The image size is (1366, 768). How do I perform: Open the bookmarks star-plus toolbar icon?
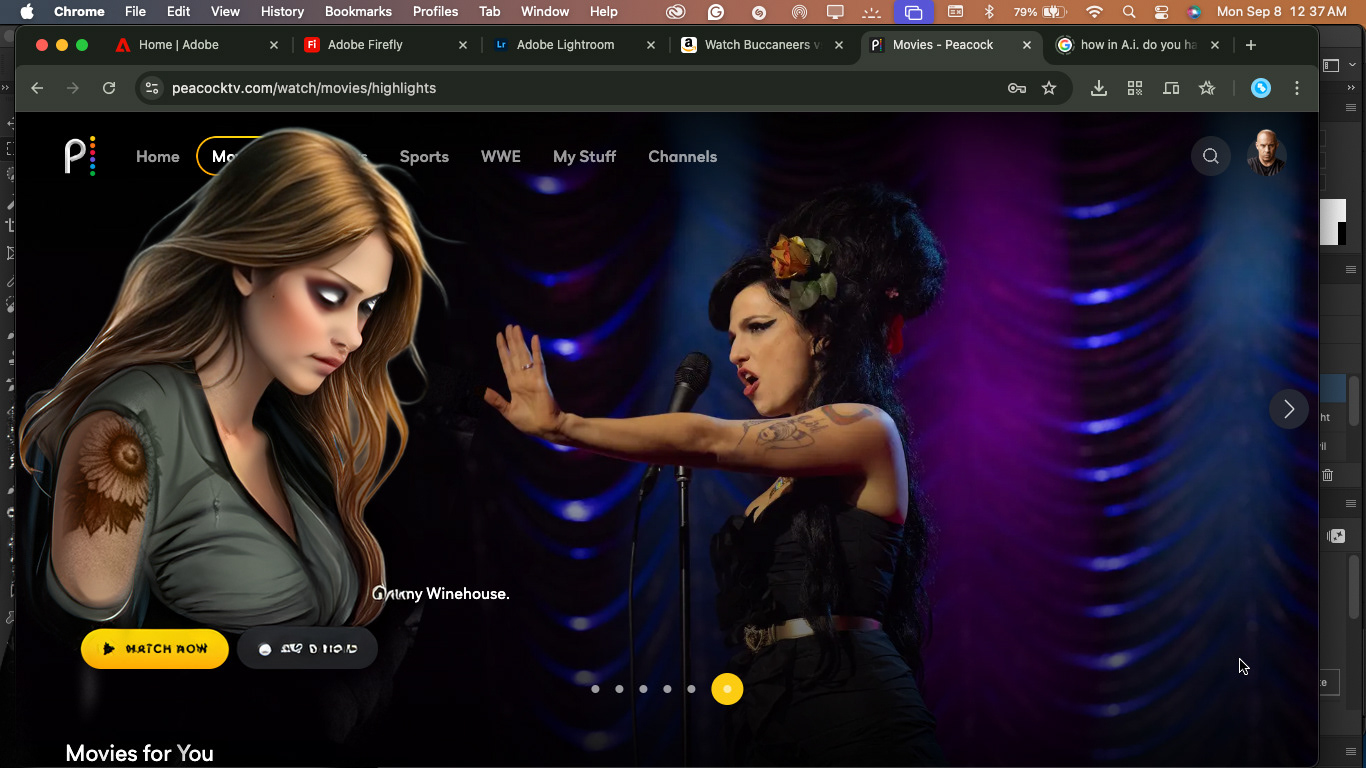point(1207,88)
